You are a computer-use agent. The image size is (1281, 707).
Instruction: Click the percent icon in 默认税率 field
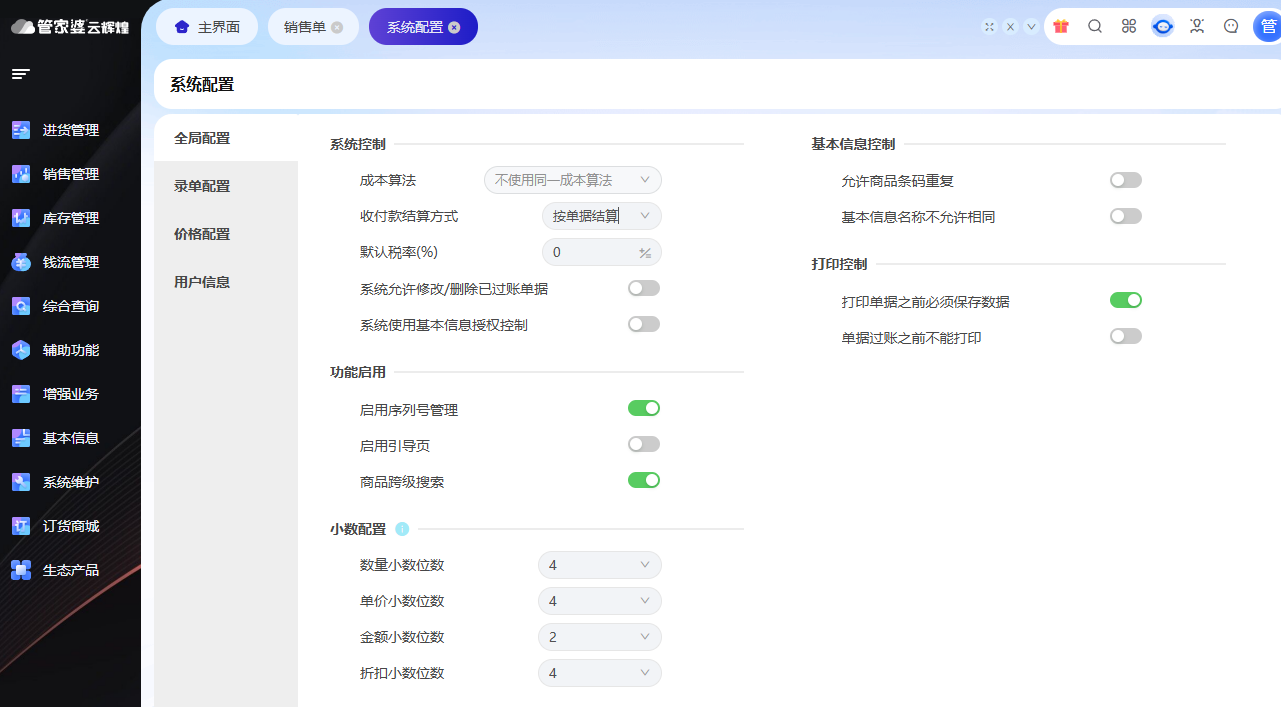(x=645, y=253)
